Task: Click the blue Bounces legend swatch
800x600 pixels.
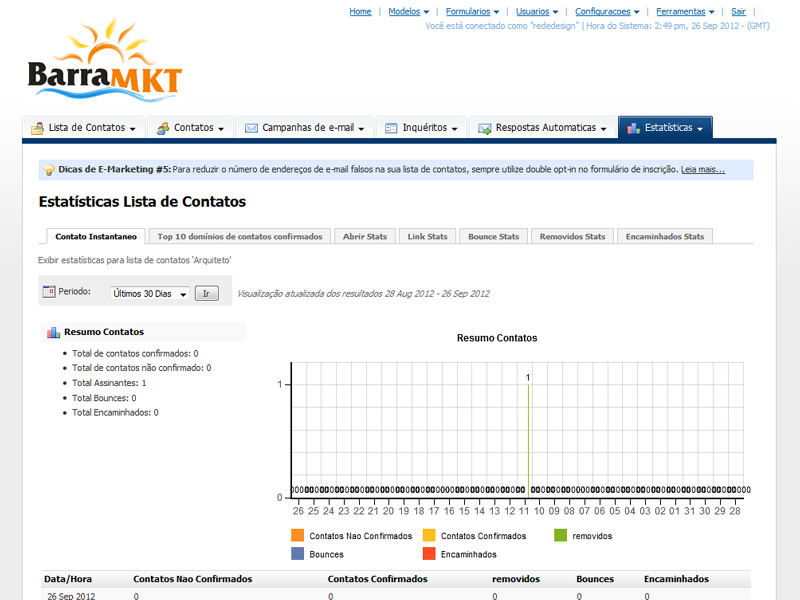Action: click(297, 554)
